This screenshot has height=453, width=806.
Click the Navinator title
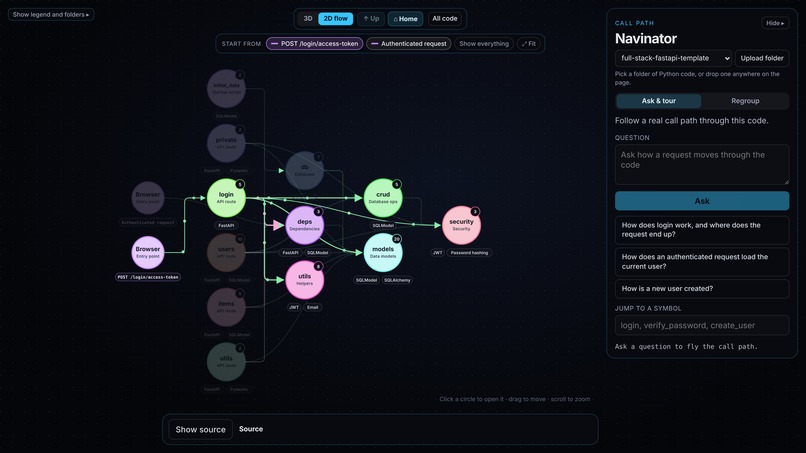646,39
